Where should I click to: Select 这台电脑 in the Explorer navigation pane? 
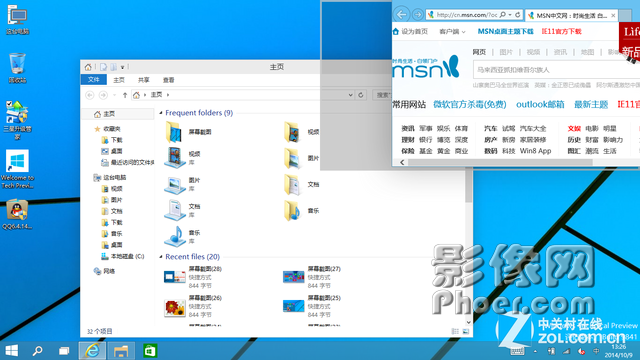tap(110, 178)
